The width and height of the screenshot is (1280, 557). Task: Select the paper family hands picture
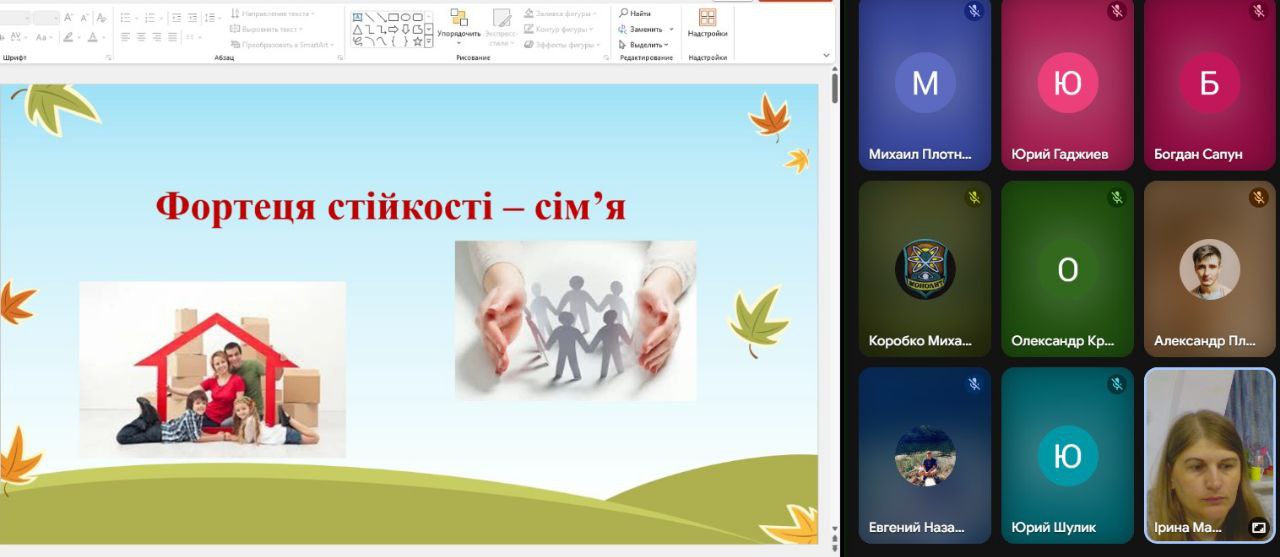pyautogui.click(x=575, y=320)
